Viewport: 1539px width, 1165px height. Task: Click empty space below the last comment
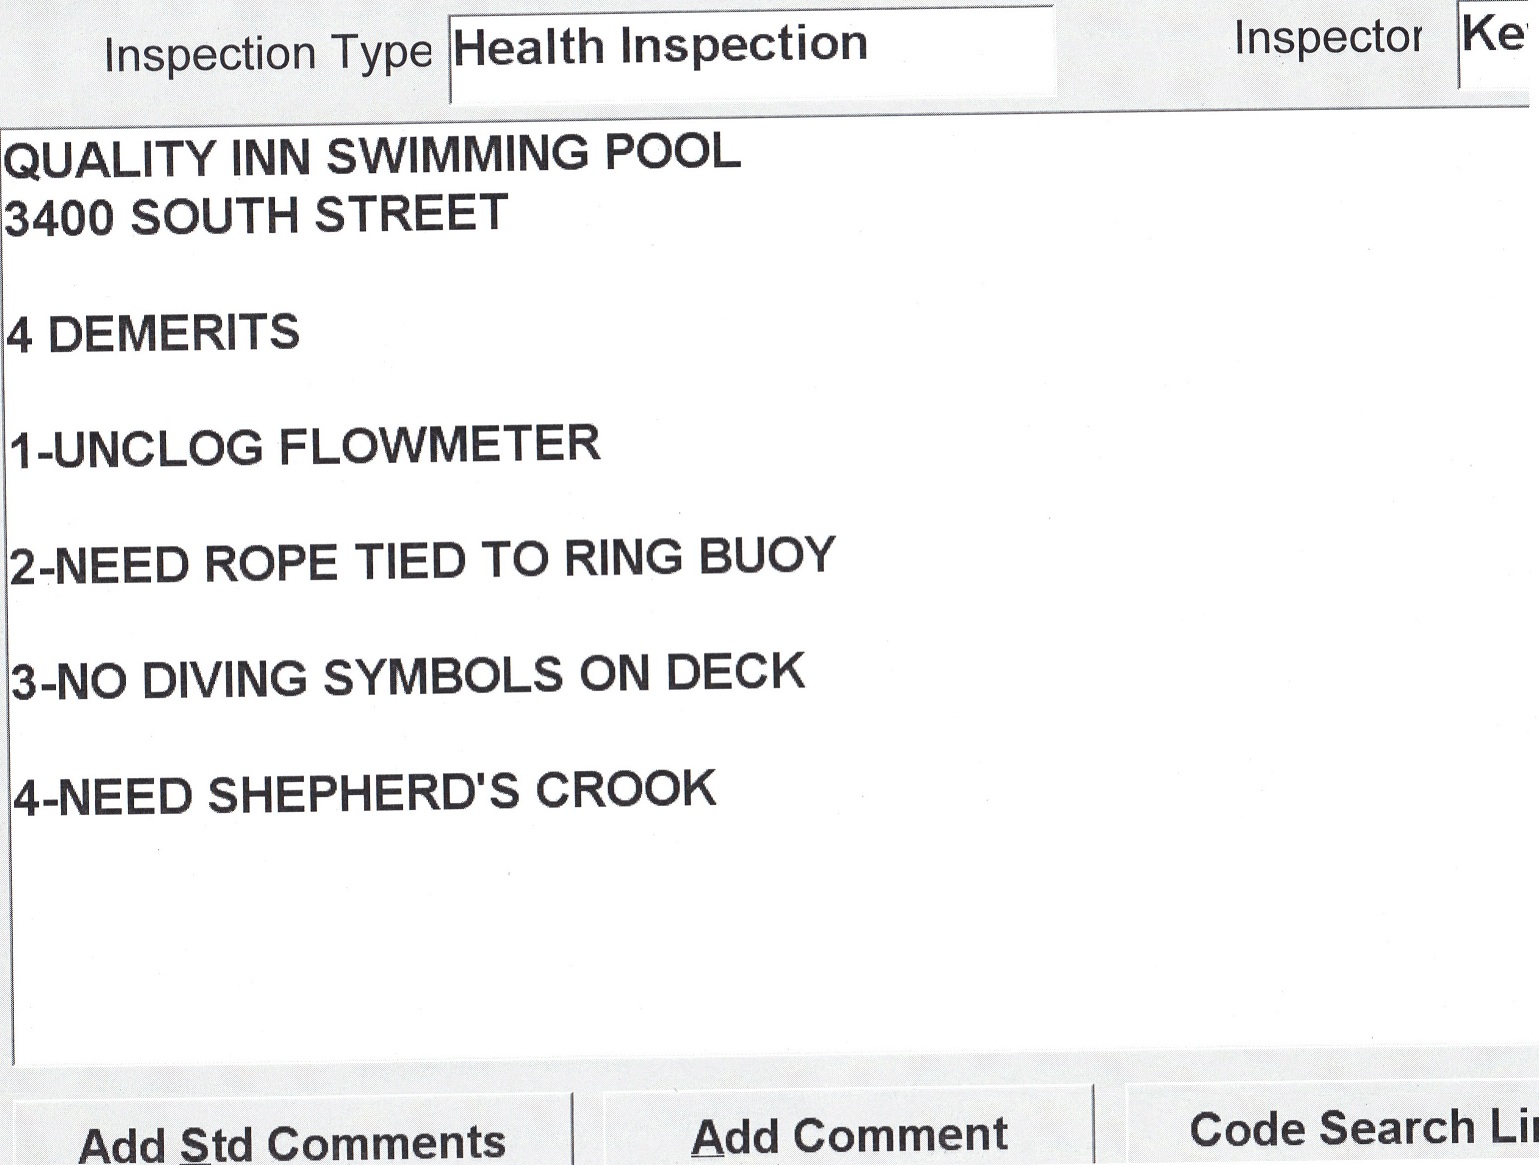(x=700, y=950)
